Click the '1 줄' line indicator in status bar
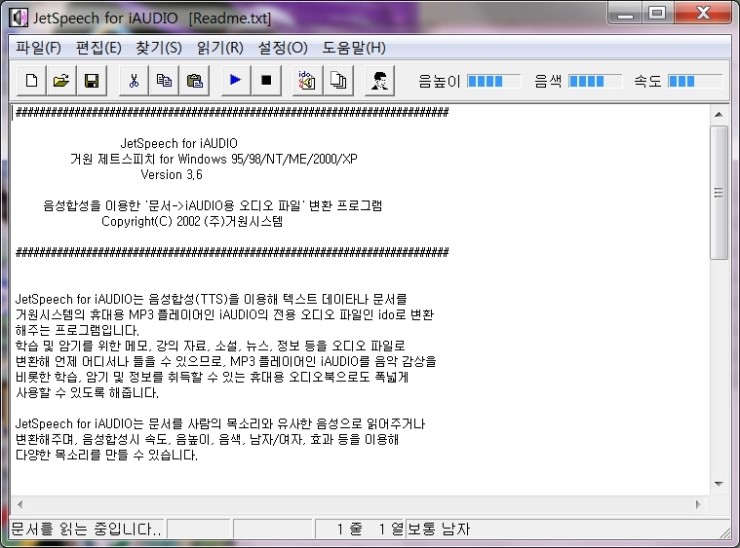Screen dimensions: 740x548 click(350, 529)
